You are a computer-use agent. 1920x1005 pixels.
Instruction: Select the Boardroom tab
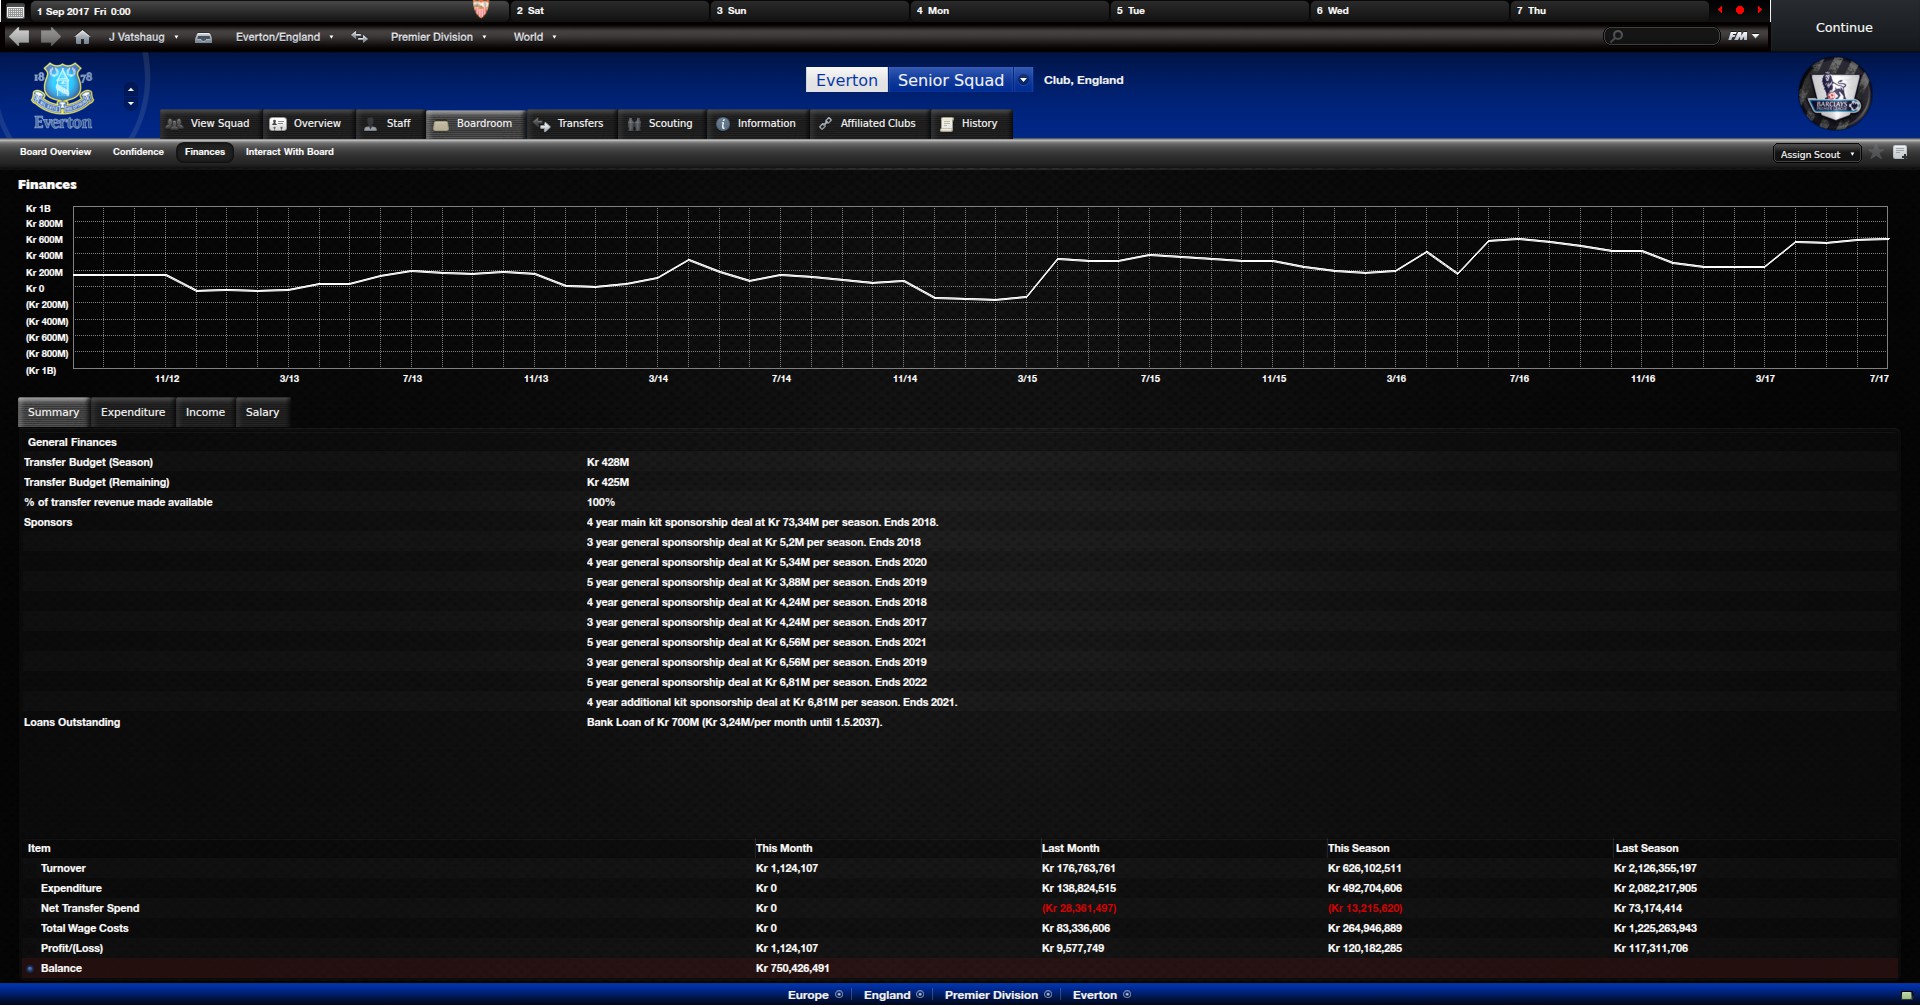coord(474,124)
